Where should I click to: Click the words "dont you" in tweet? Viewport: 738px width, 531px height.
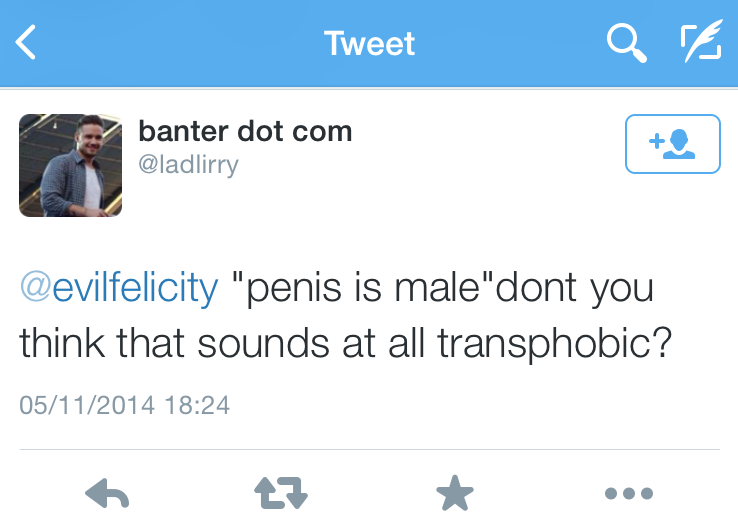tap(576, 289)
